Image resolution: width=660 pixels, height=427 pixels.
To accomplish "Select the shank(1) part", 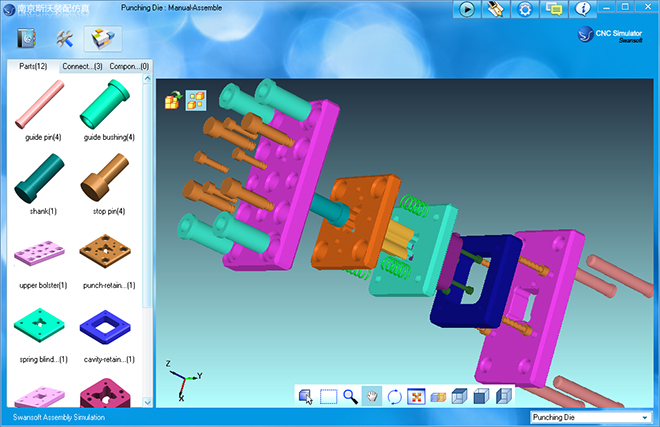I will point(41,180).
